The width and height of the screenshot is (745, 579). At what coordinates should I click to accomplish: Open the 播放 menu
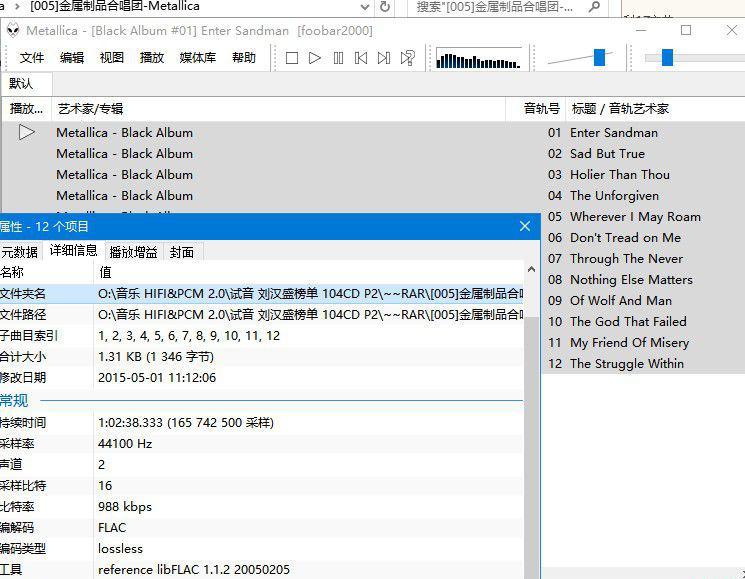point(152,57)
